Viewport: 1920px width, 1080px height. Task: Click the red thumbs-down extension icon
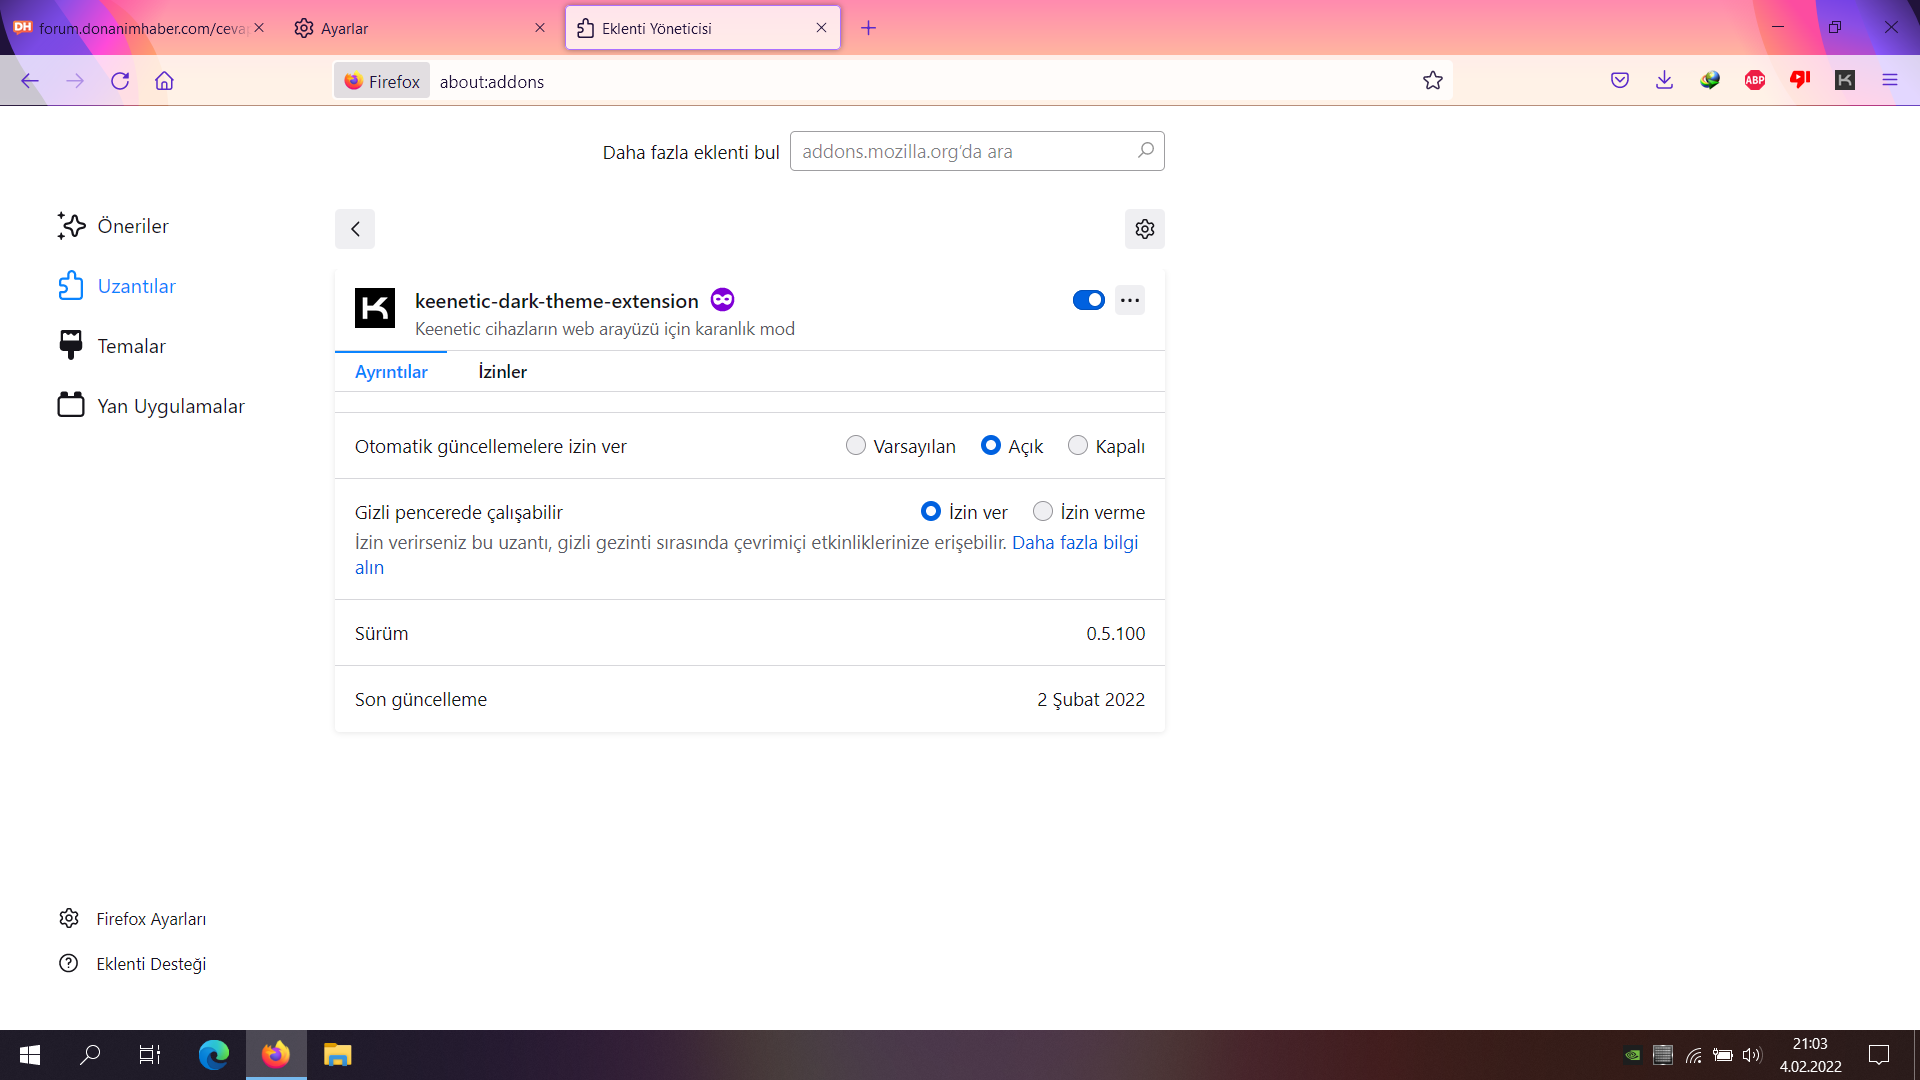(1800, 81)
